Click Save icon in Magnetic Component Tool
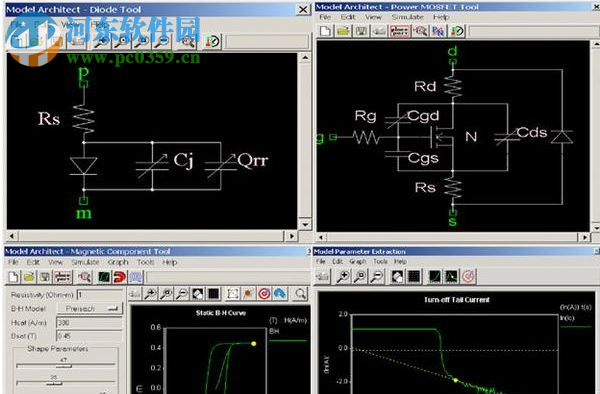The height and width of the screenshot is (394, 600). (45, 277)
